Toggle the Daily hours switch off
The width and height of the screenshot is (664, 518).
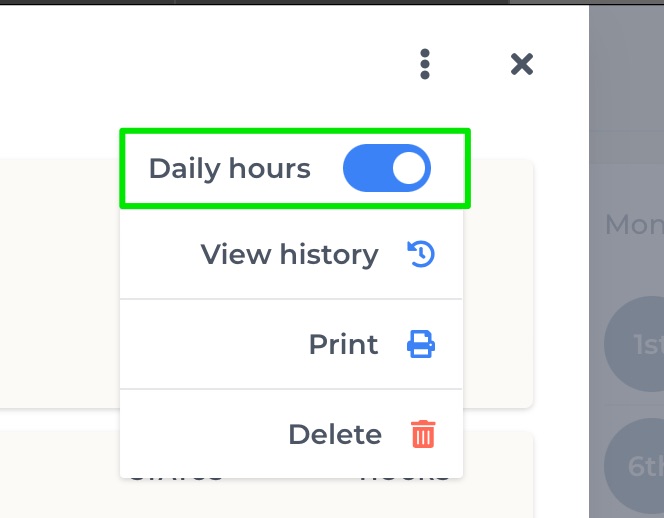387,168
